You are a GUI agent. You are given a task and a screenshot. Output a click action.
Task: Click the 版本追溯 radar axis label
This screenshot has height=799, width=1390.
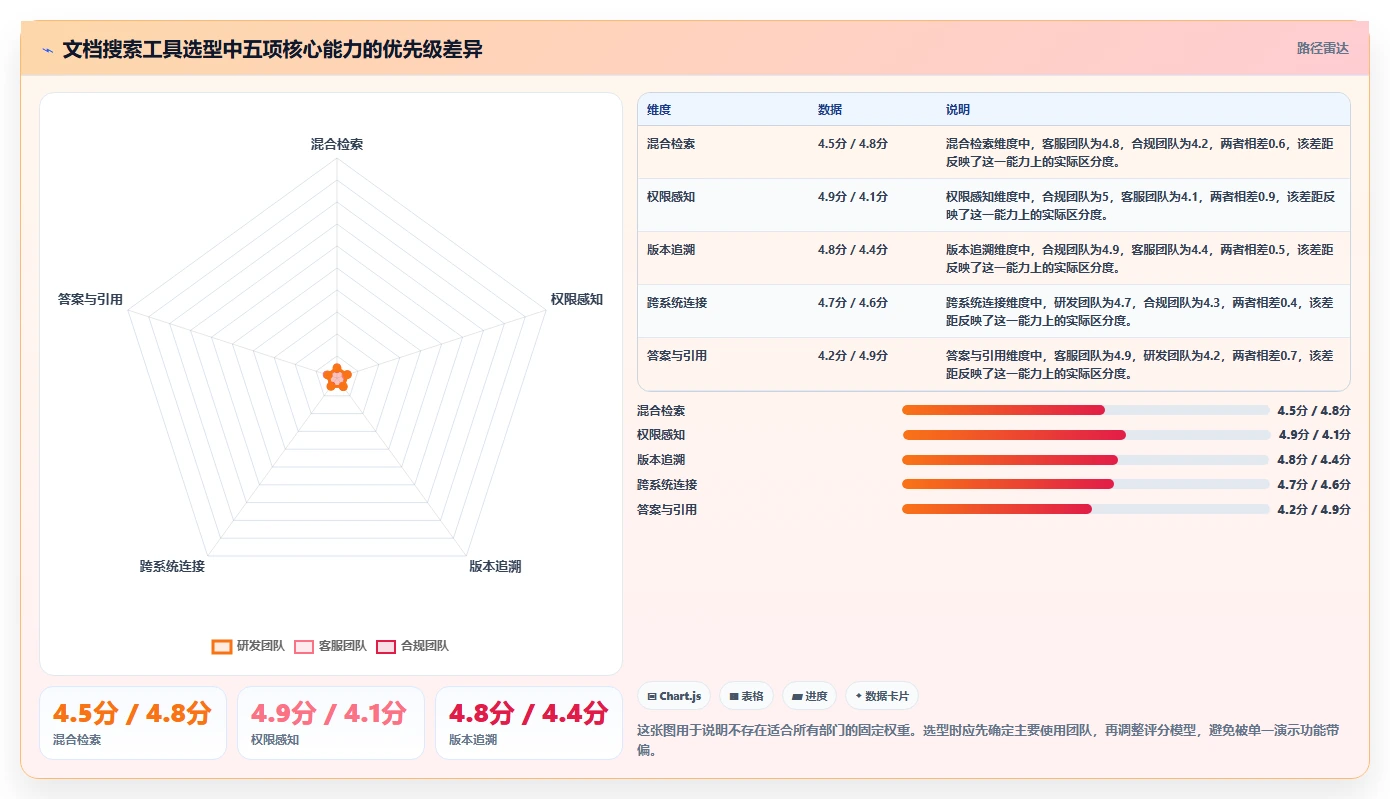[495, 566]
